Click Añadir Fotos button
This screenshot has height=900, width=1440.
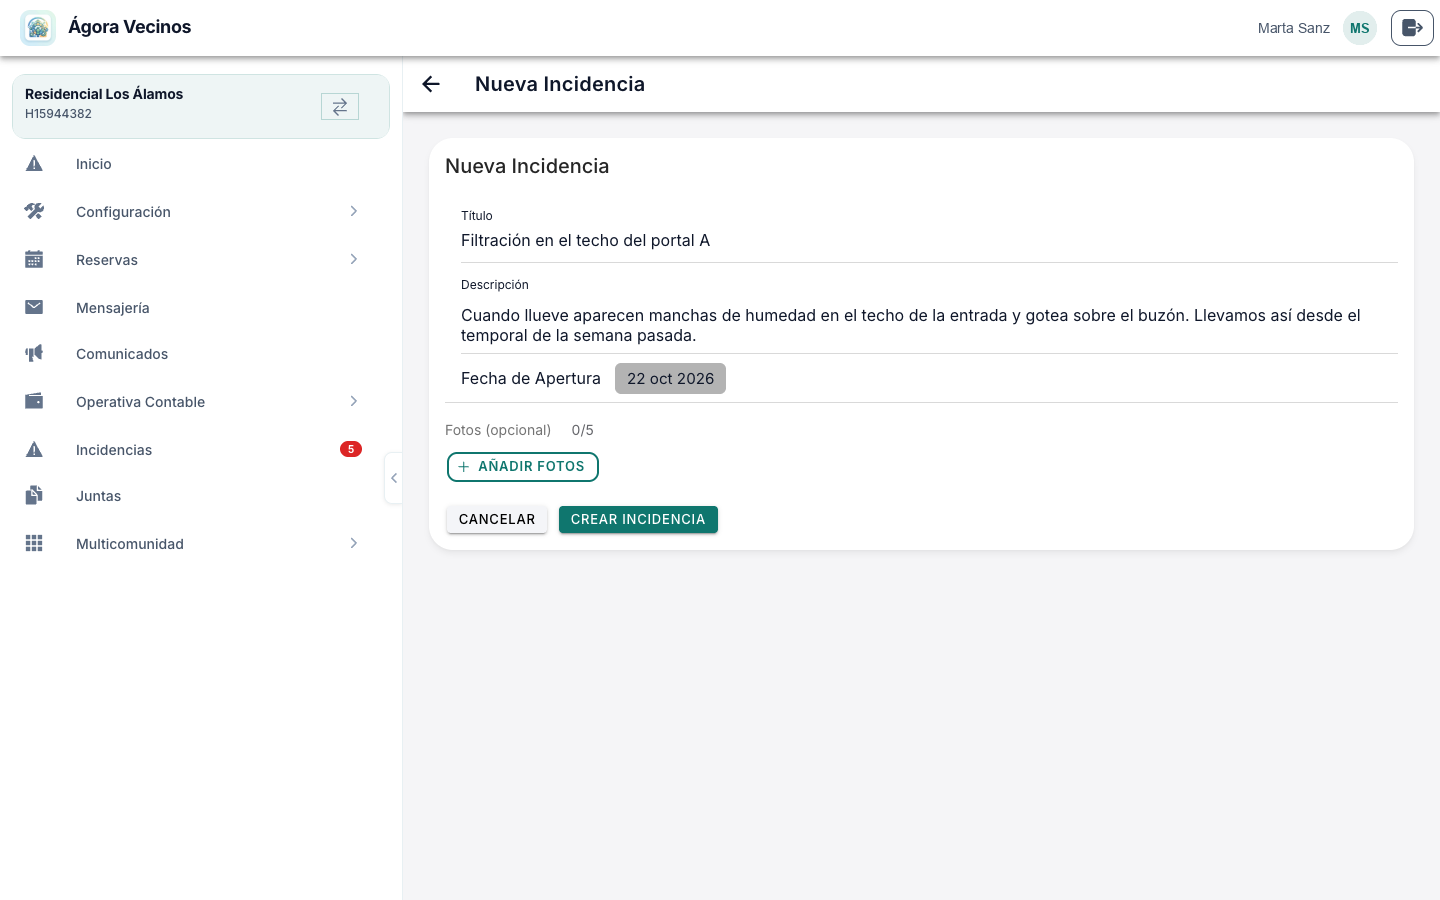pyautogui.click(x=523, y=467)
